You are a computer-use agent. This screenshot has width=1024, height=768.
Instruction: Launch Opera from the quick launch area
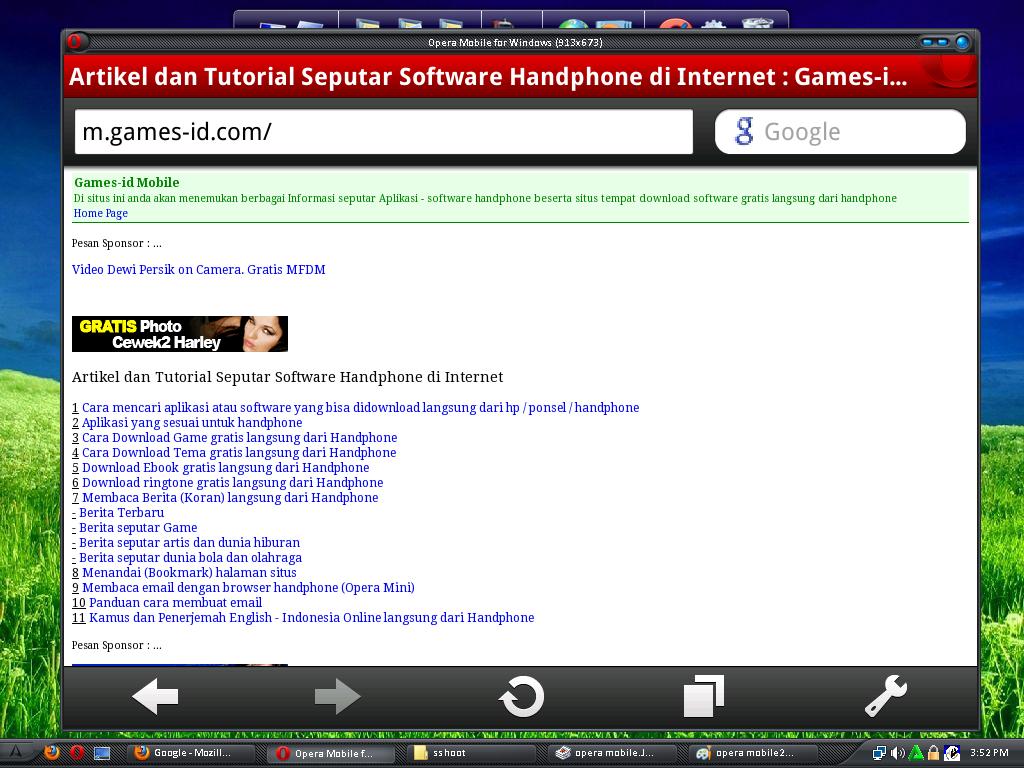[76, 752]
